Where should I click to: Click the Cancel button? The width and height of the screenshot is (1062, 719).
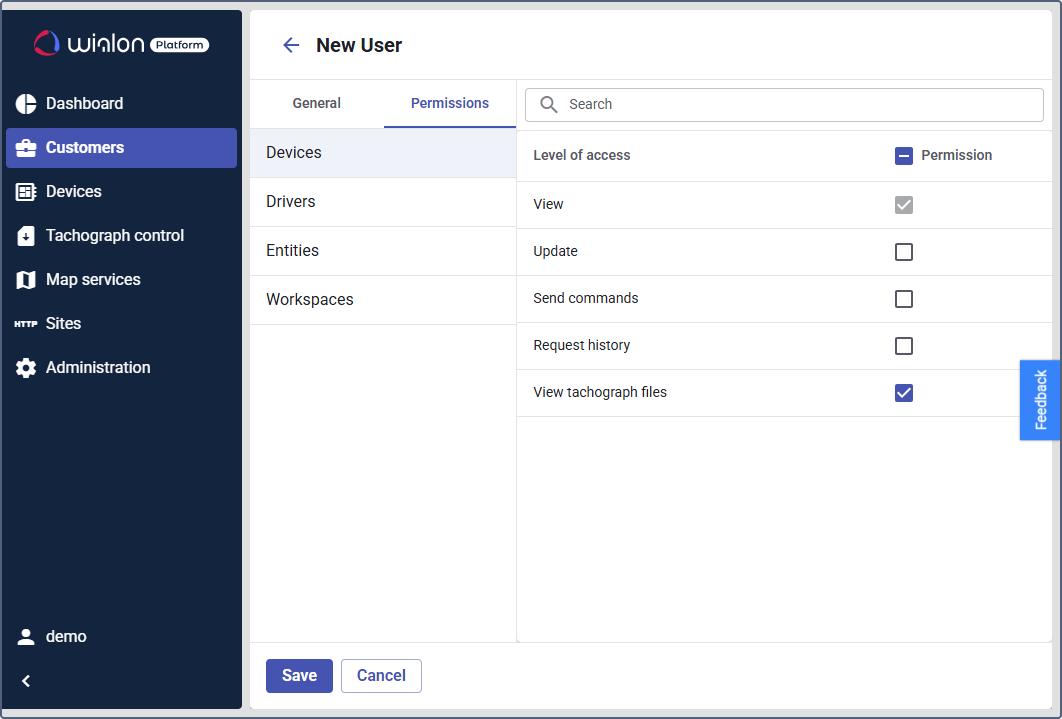(x=381, y=676)
